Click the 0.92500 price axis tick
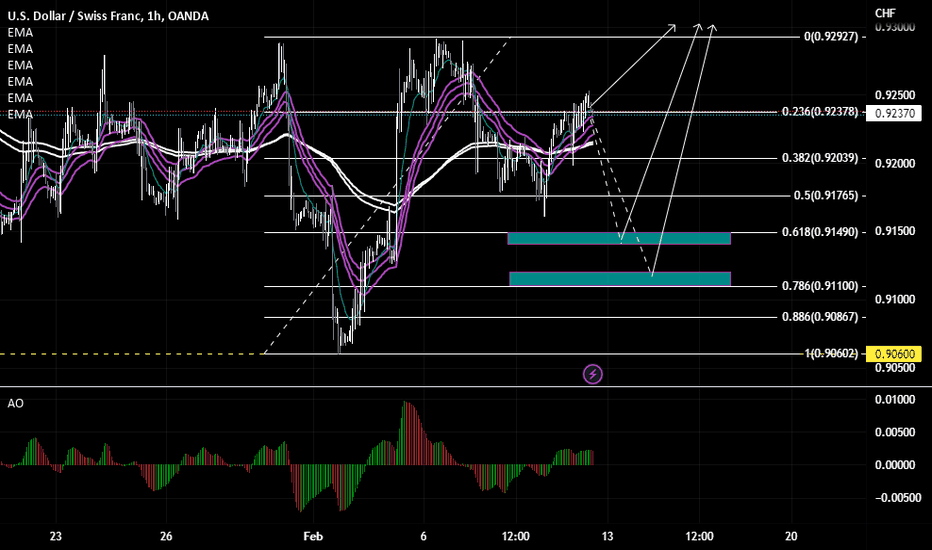The width and height of the screenshot is (932, 550). coord(895,95)
